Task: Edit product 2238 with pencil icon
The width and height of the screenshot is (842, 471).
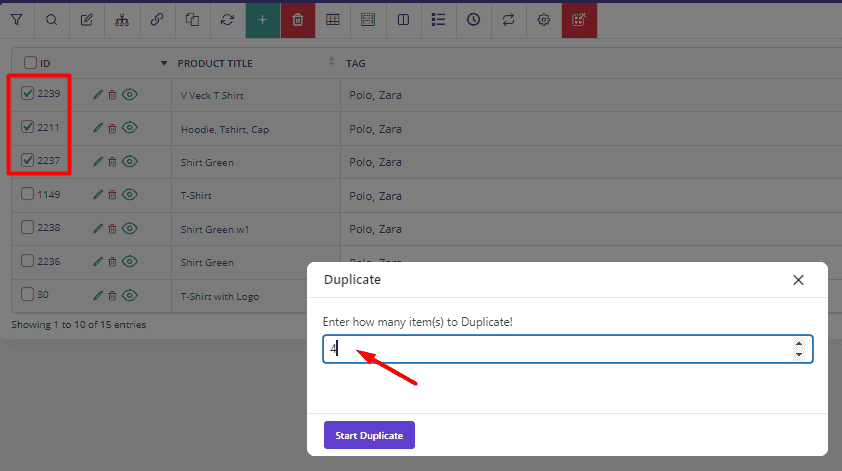Action: point(98,229)
